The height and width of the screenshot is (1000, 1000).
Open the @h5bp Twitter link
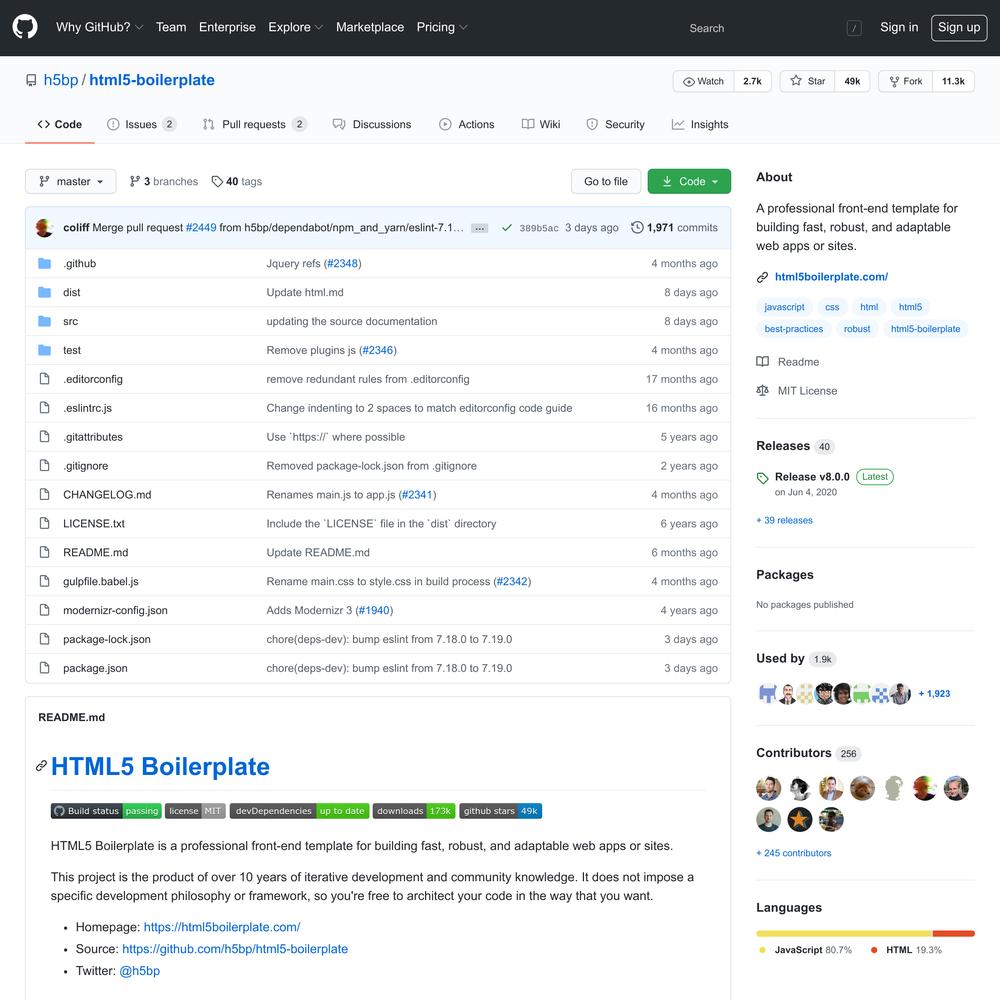(140, 971)
